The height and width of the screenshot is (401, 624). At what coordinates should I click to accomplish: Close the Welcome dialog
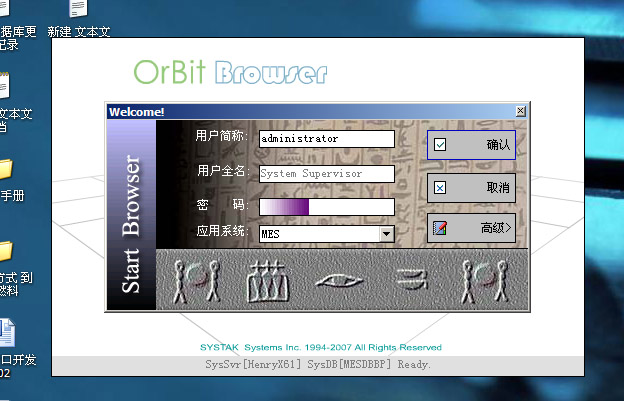pos(521,111)
